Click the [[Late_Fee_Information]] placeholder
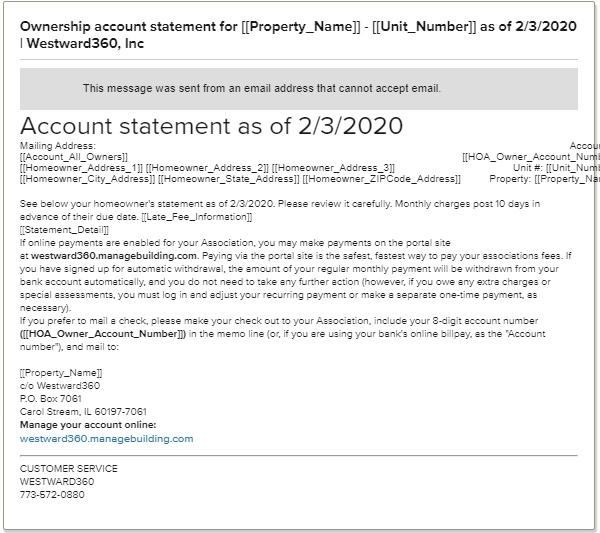 pos(197,217)
